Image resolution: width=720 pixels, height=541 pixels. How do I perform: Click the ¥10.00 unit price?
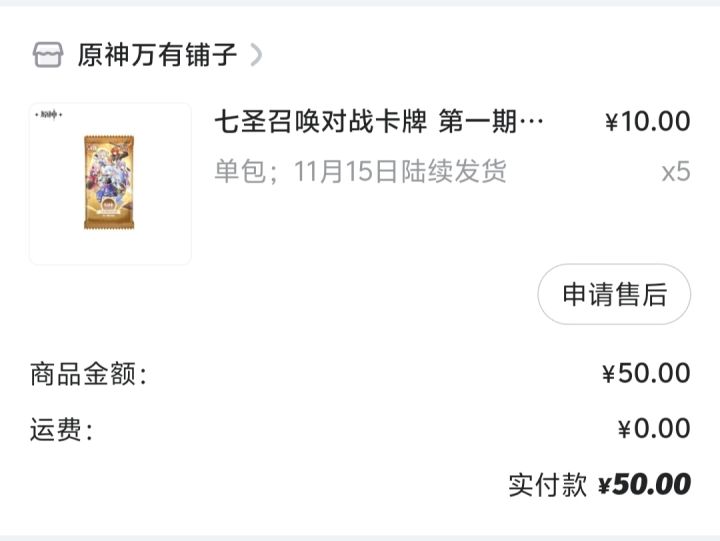coord(648,122)
